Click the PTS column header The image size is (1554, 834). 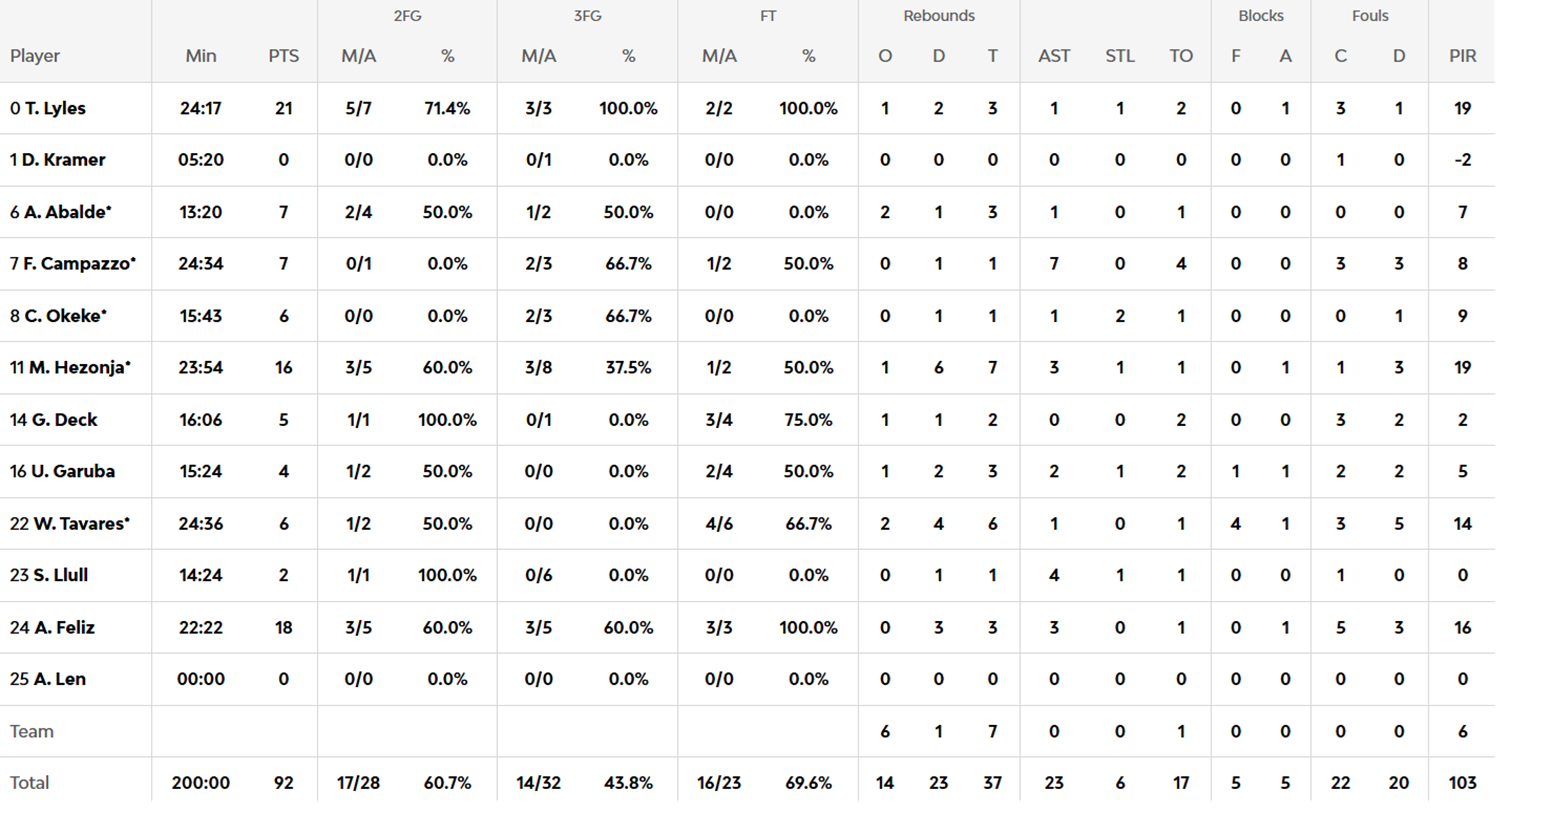coord(284,56)
